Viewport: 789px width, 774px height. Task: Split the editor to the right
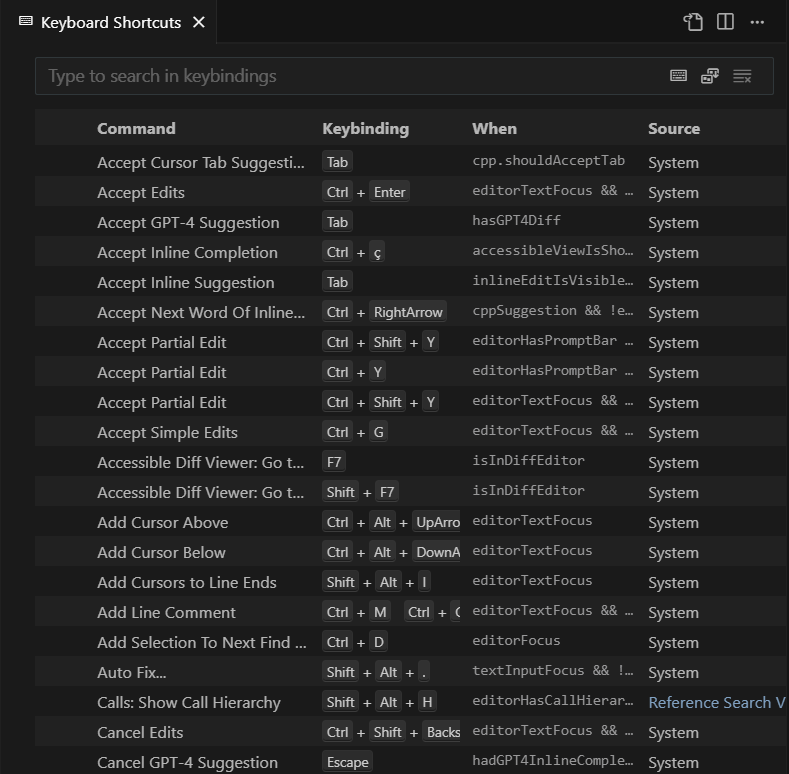click(x=725, y=22)
